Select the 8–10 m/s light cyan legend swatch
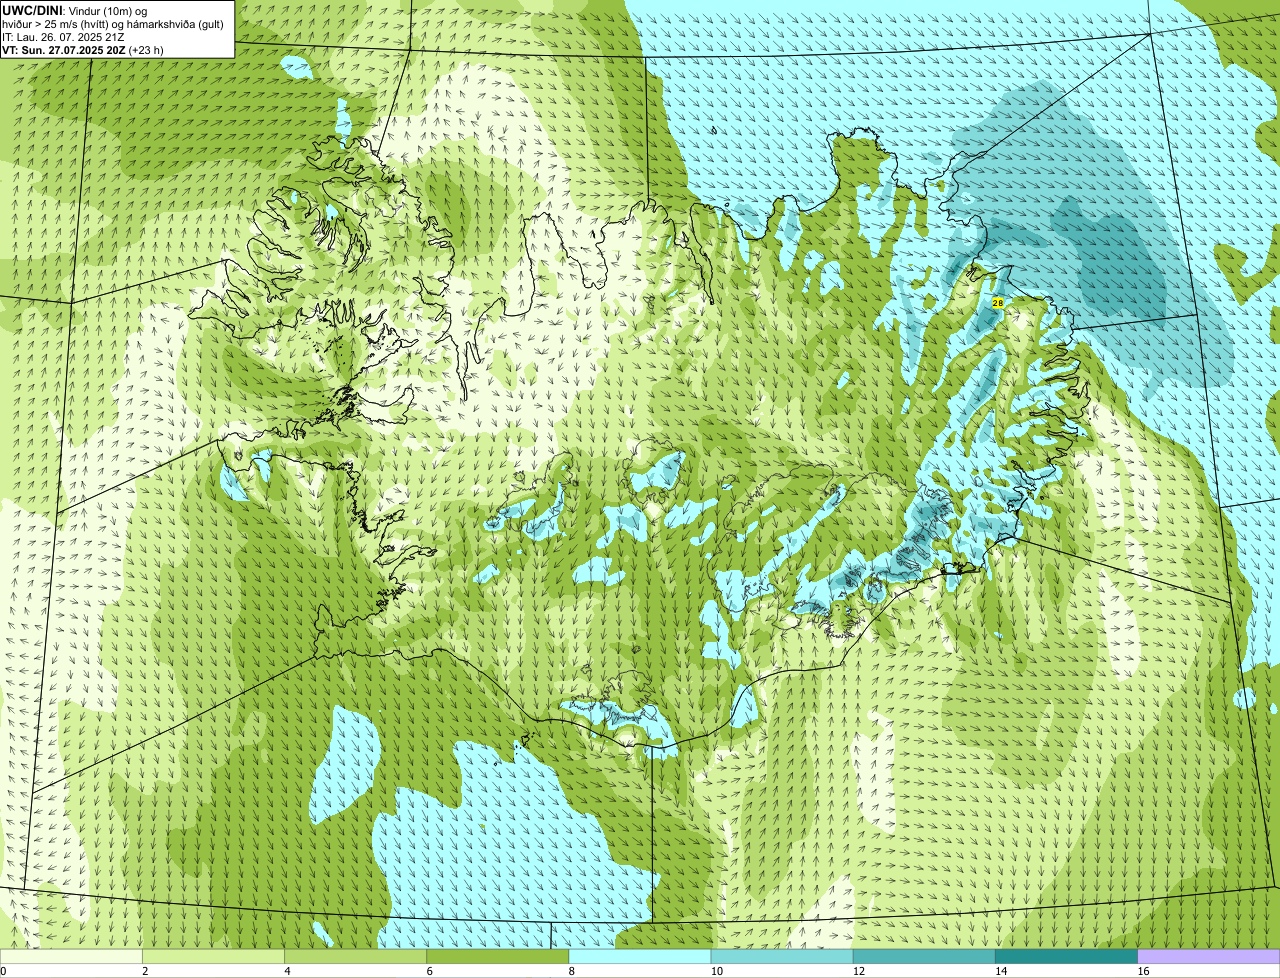The height and width of the screenshot is (978, 1280). (x=640, y=956)
